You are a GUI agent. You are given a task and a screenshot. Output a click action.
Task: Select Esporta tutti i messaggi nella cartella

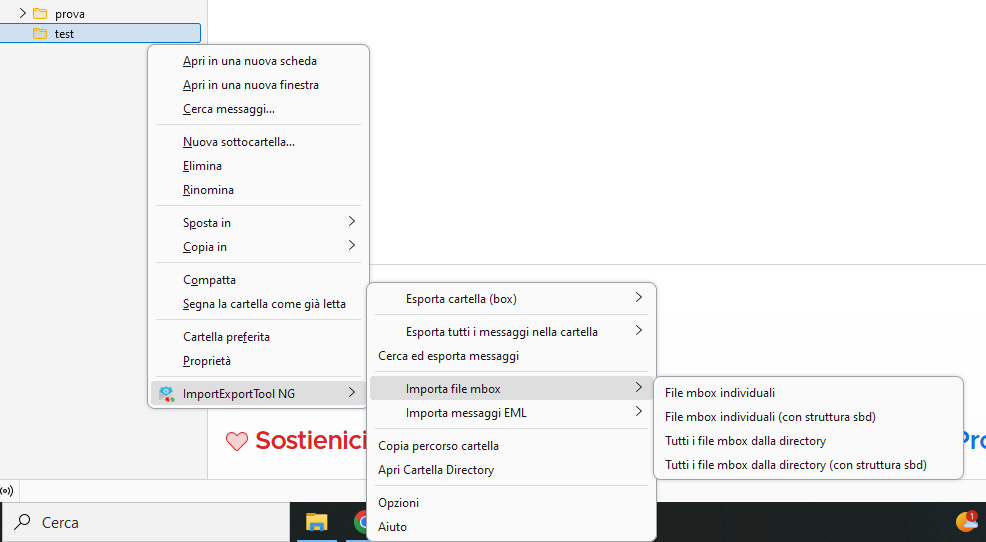[511, 332]
